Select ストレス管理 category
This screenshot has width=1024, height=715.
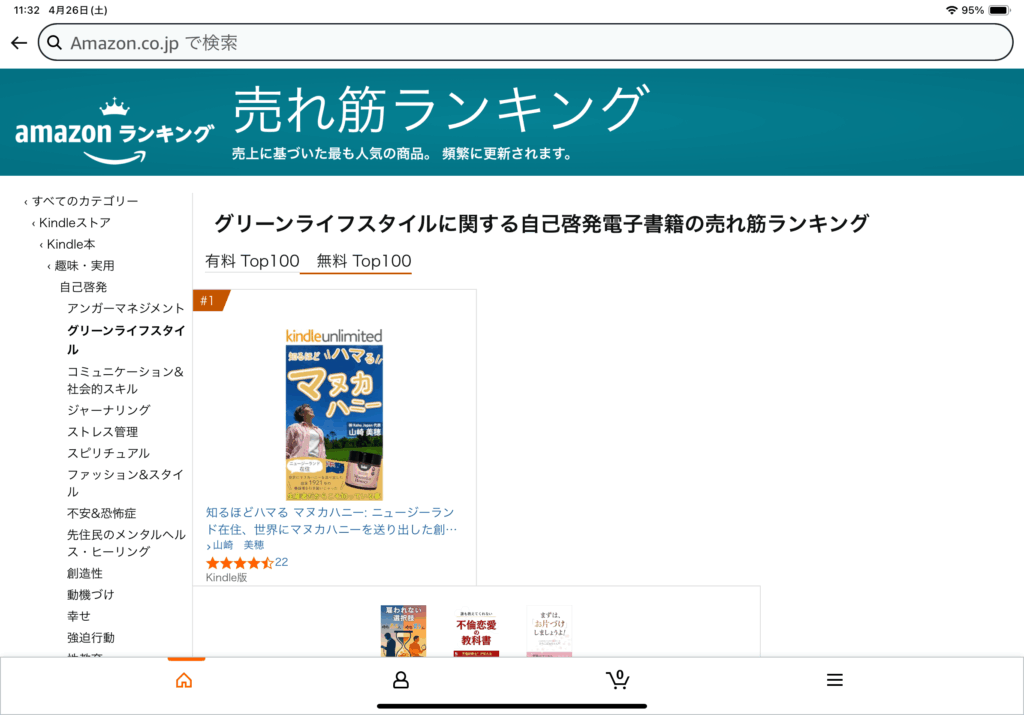103,432
